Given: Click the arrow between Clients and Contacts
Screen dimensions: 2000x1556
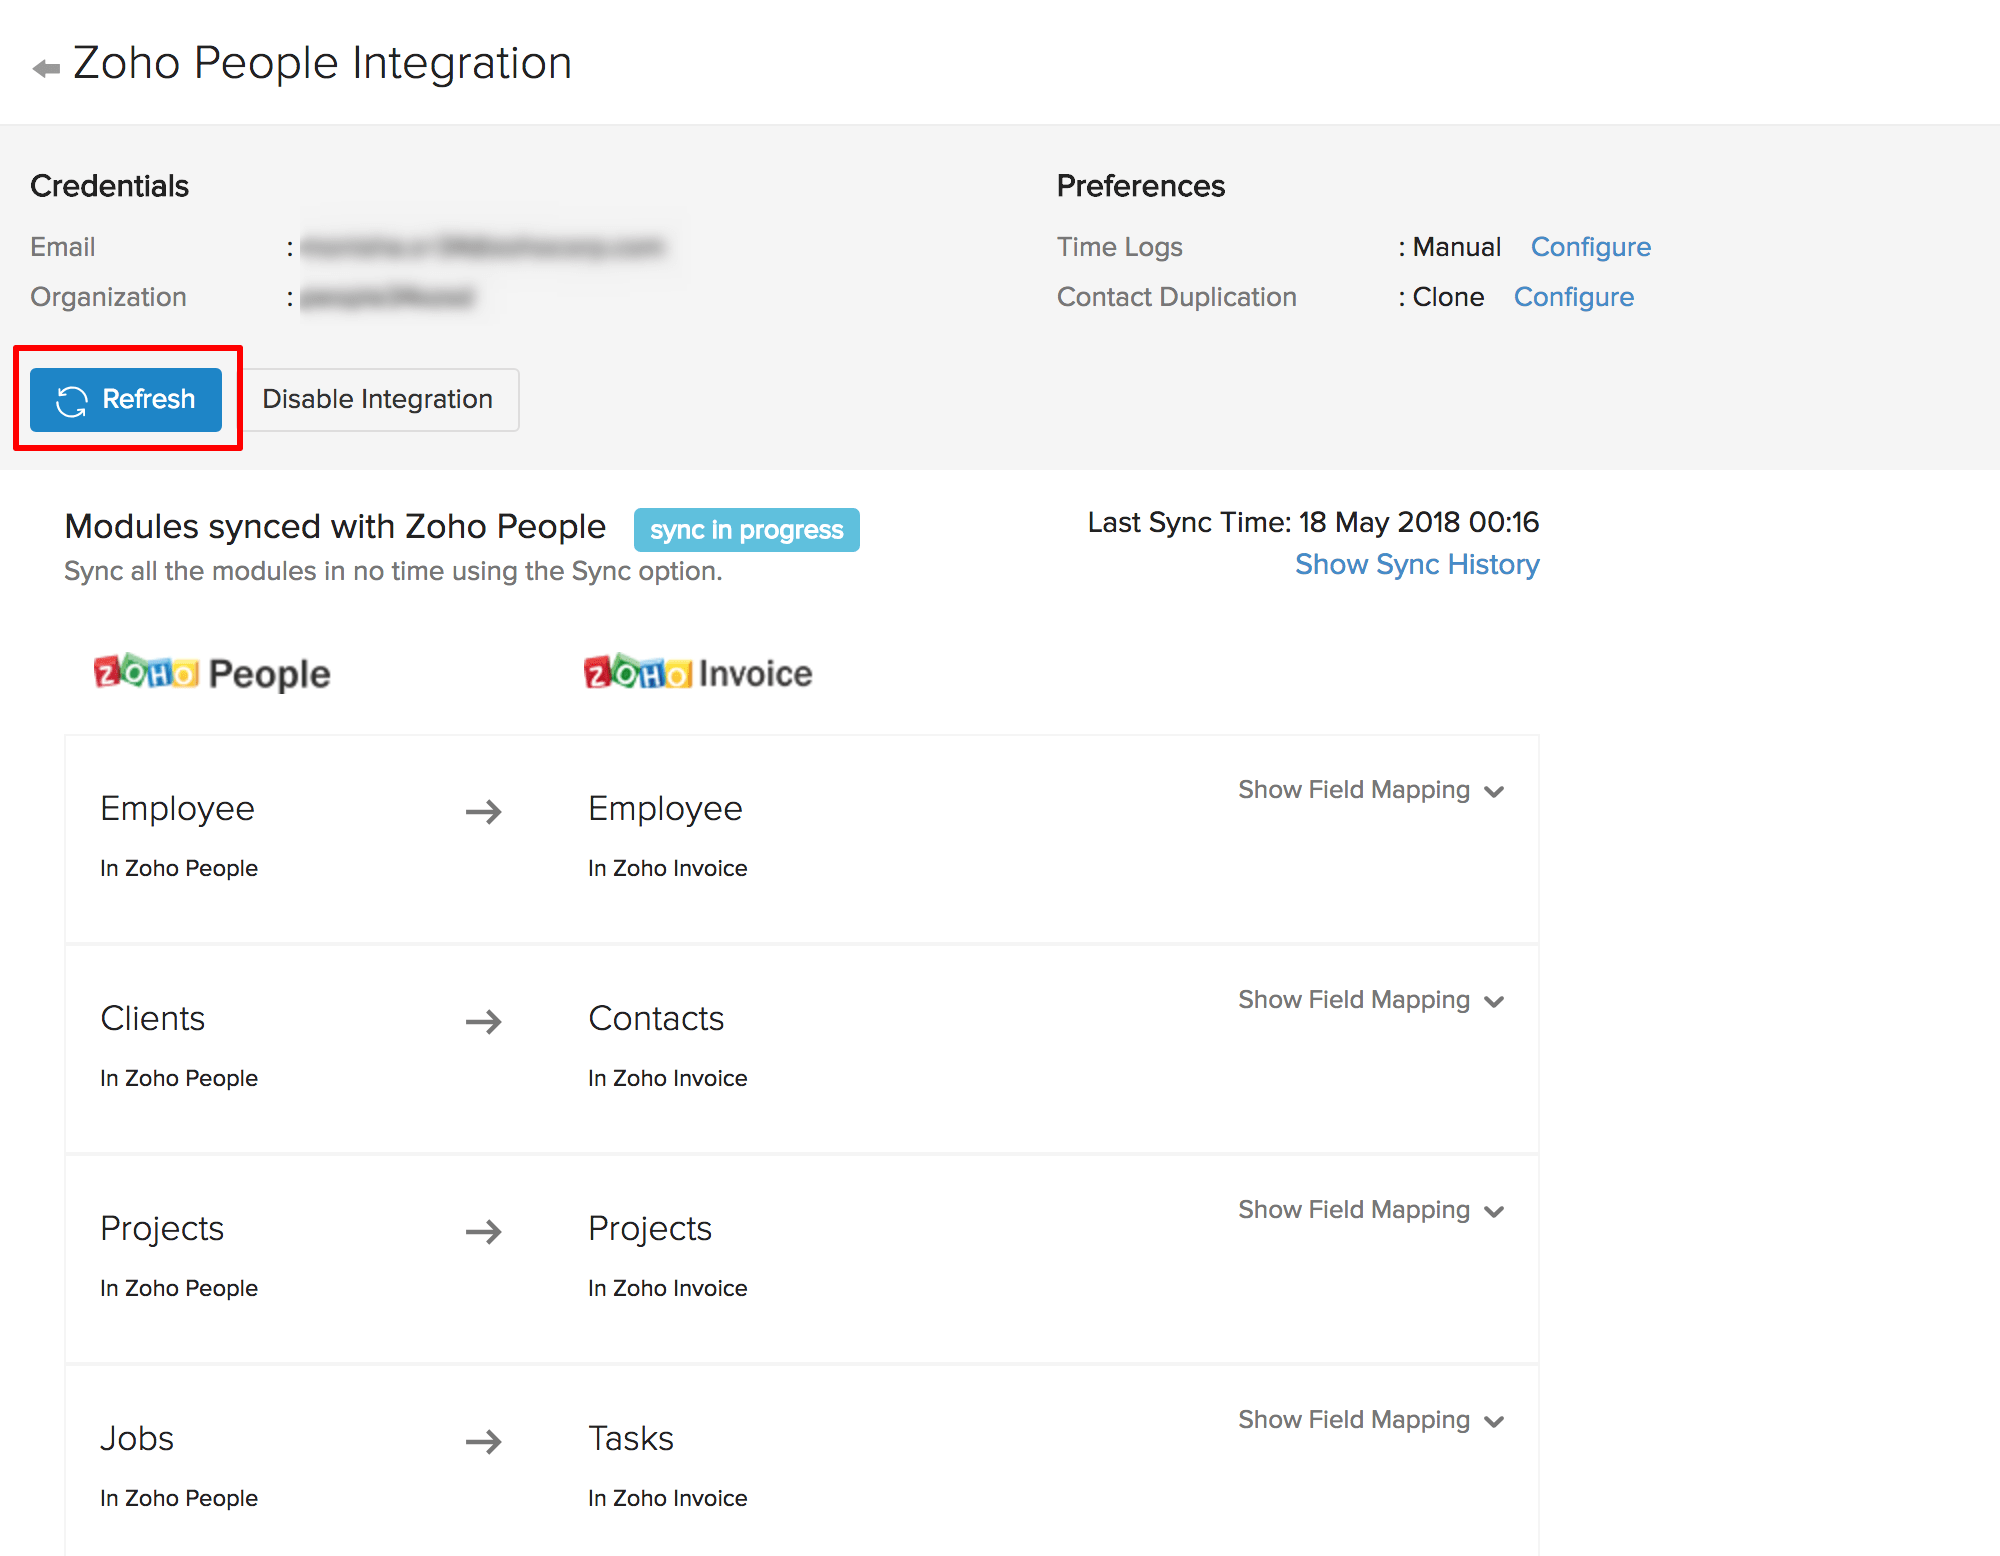Looking at the screenshot, I should pyautogui.click(x=484, y=1021).
